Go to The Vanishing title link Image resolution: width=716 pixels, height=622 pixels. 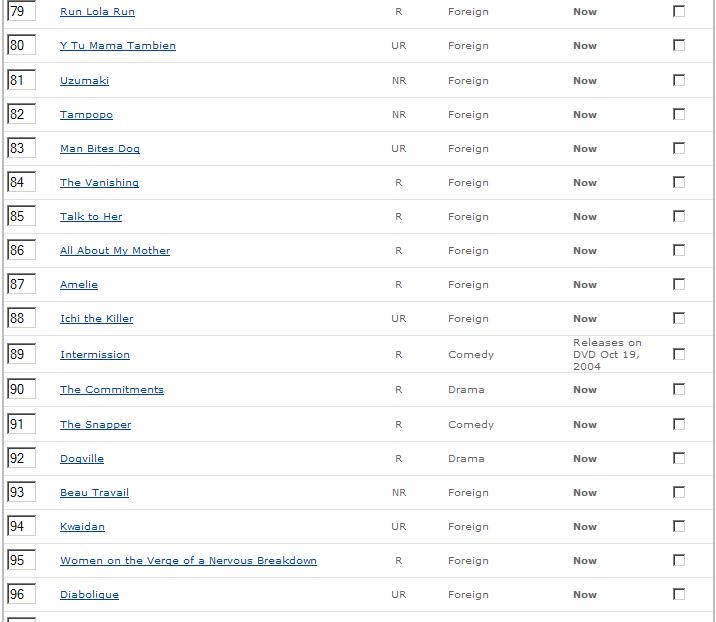99,183
